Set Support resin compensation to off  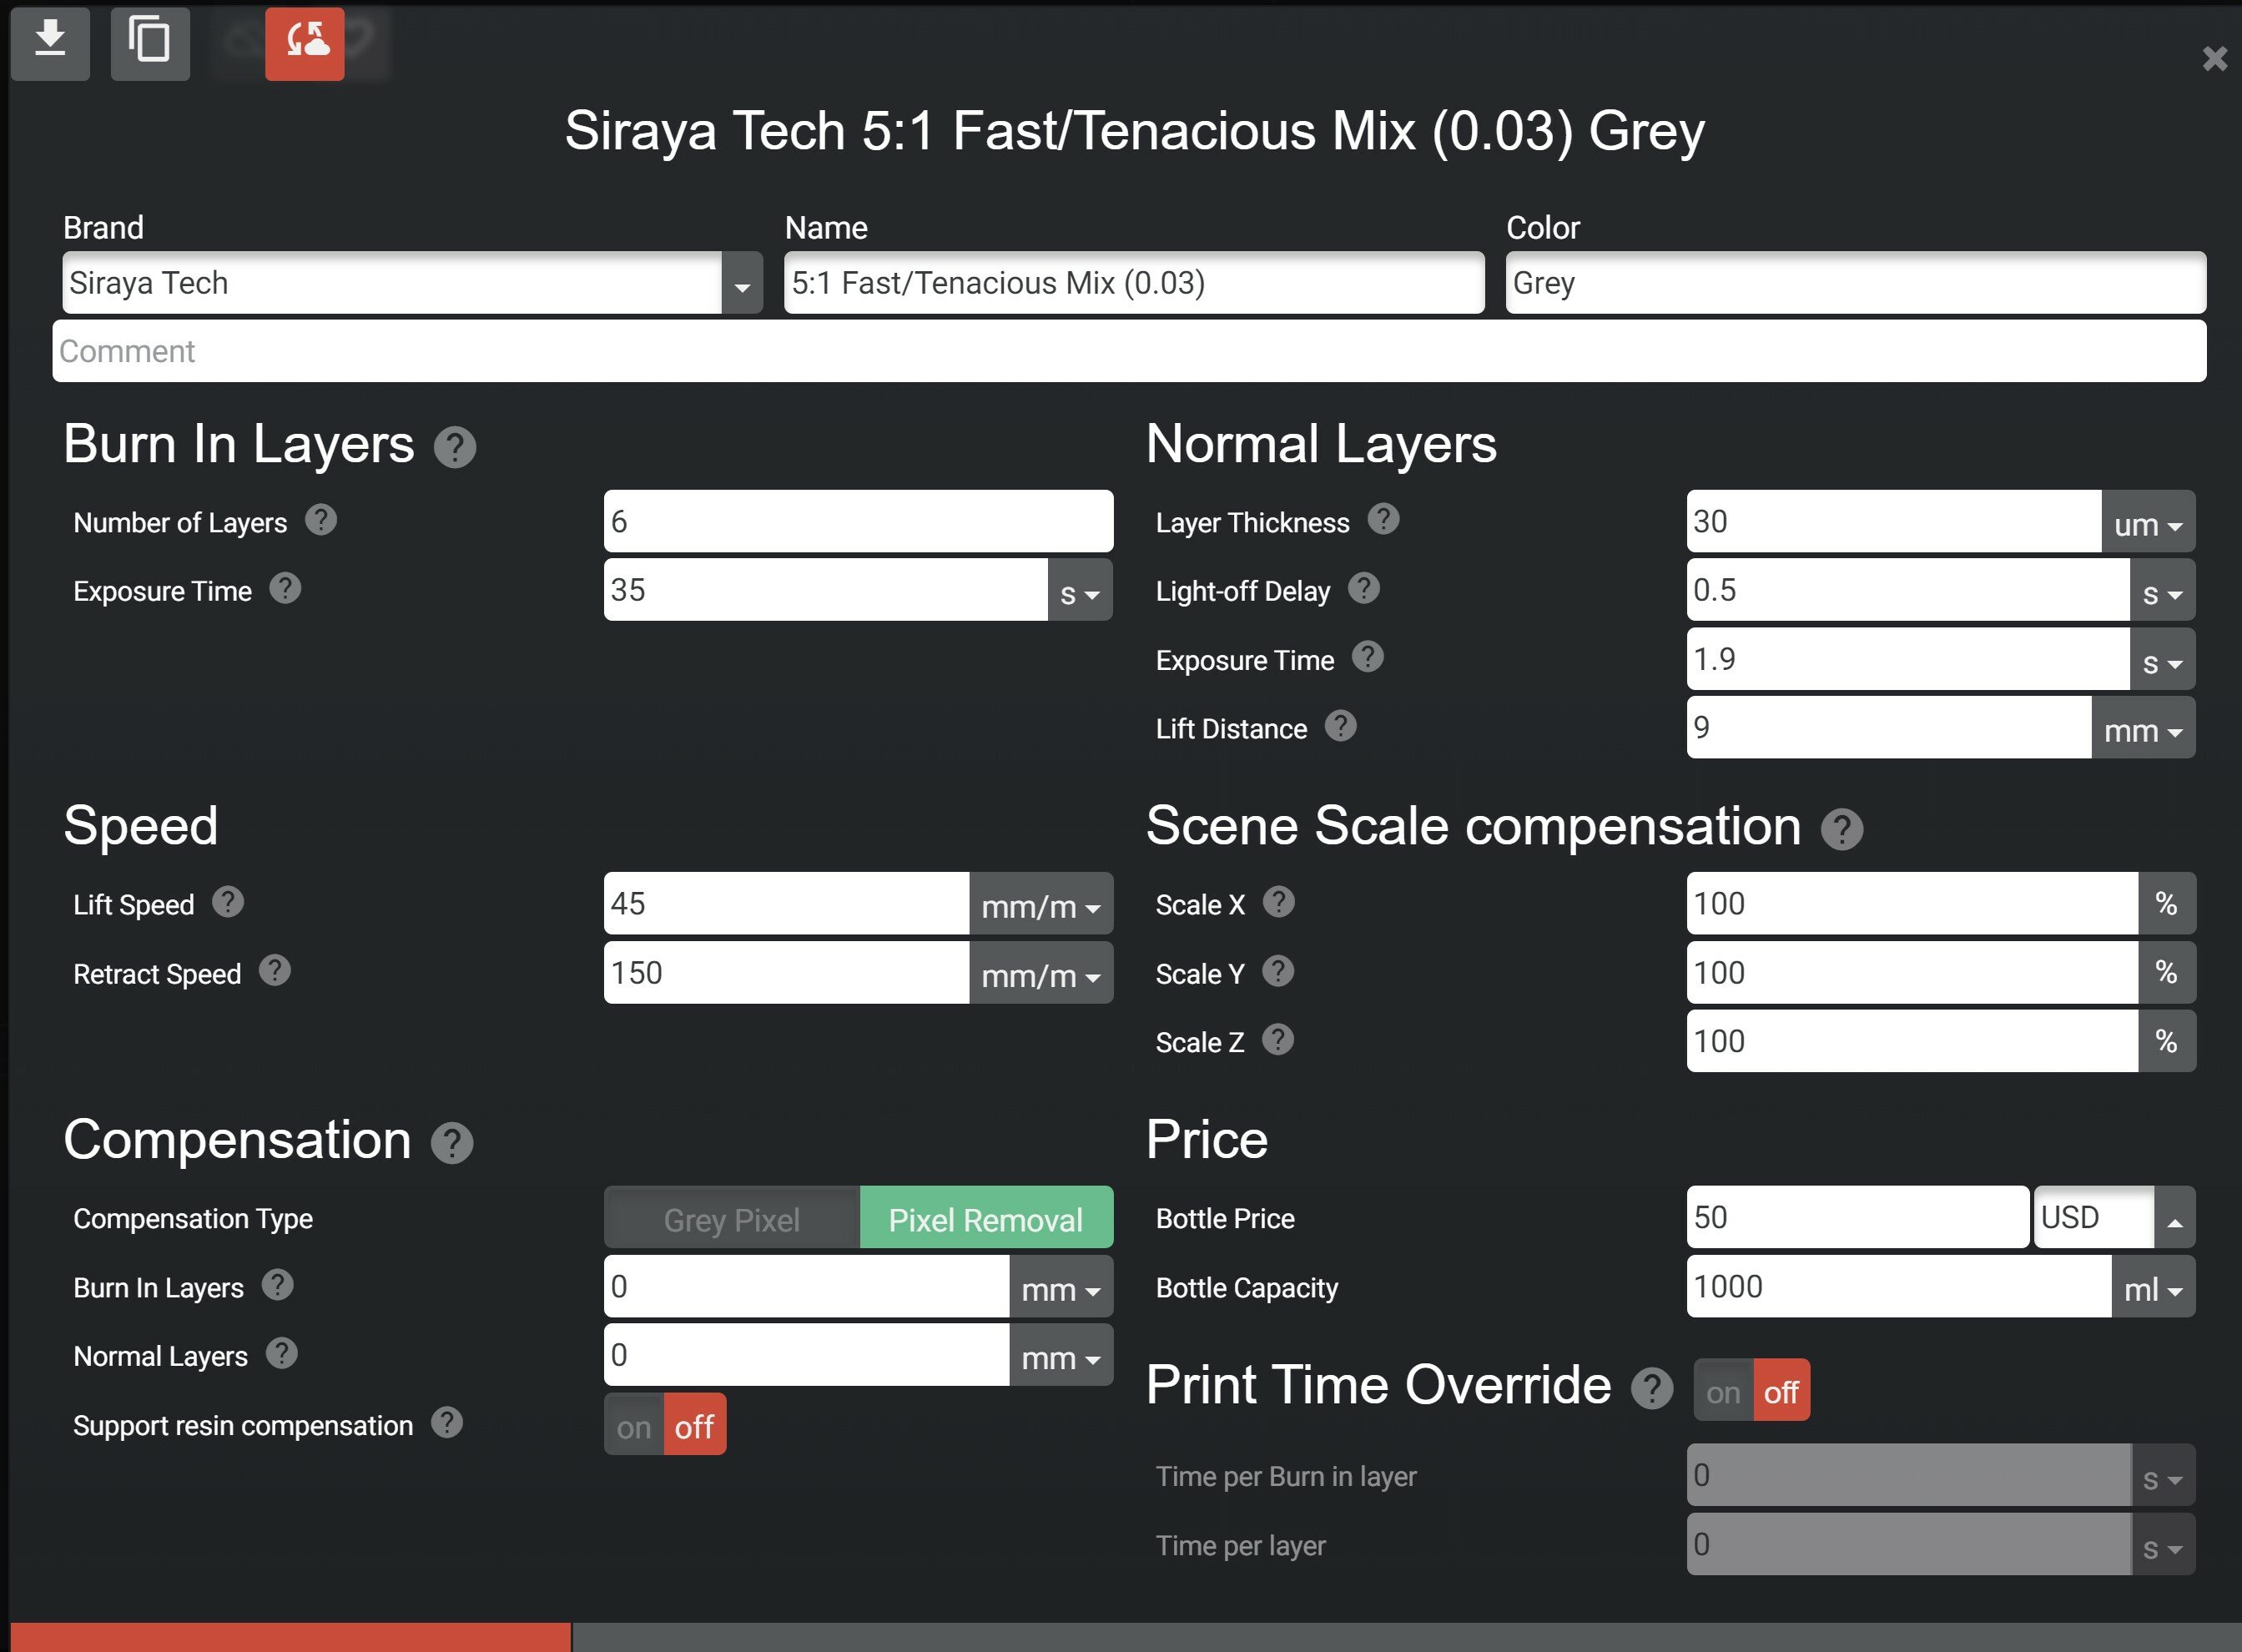click(694, 1425)
